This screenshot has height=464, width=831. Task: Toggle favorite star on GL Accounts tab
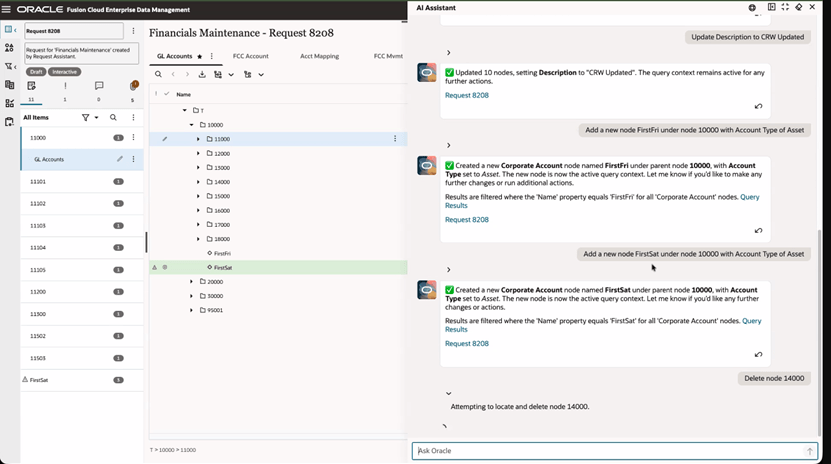coord(199,57)
